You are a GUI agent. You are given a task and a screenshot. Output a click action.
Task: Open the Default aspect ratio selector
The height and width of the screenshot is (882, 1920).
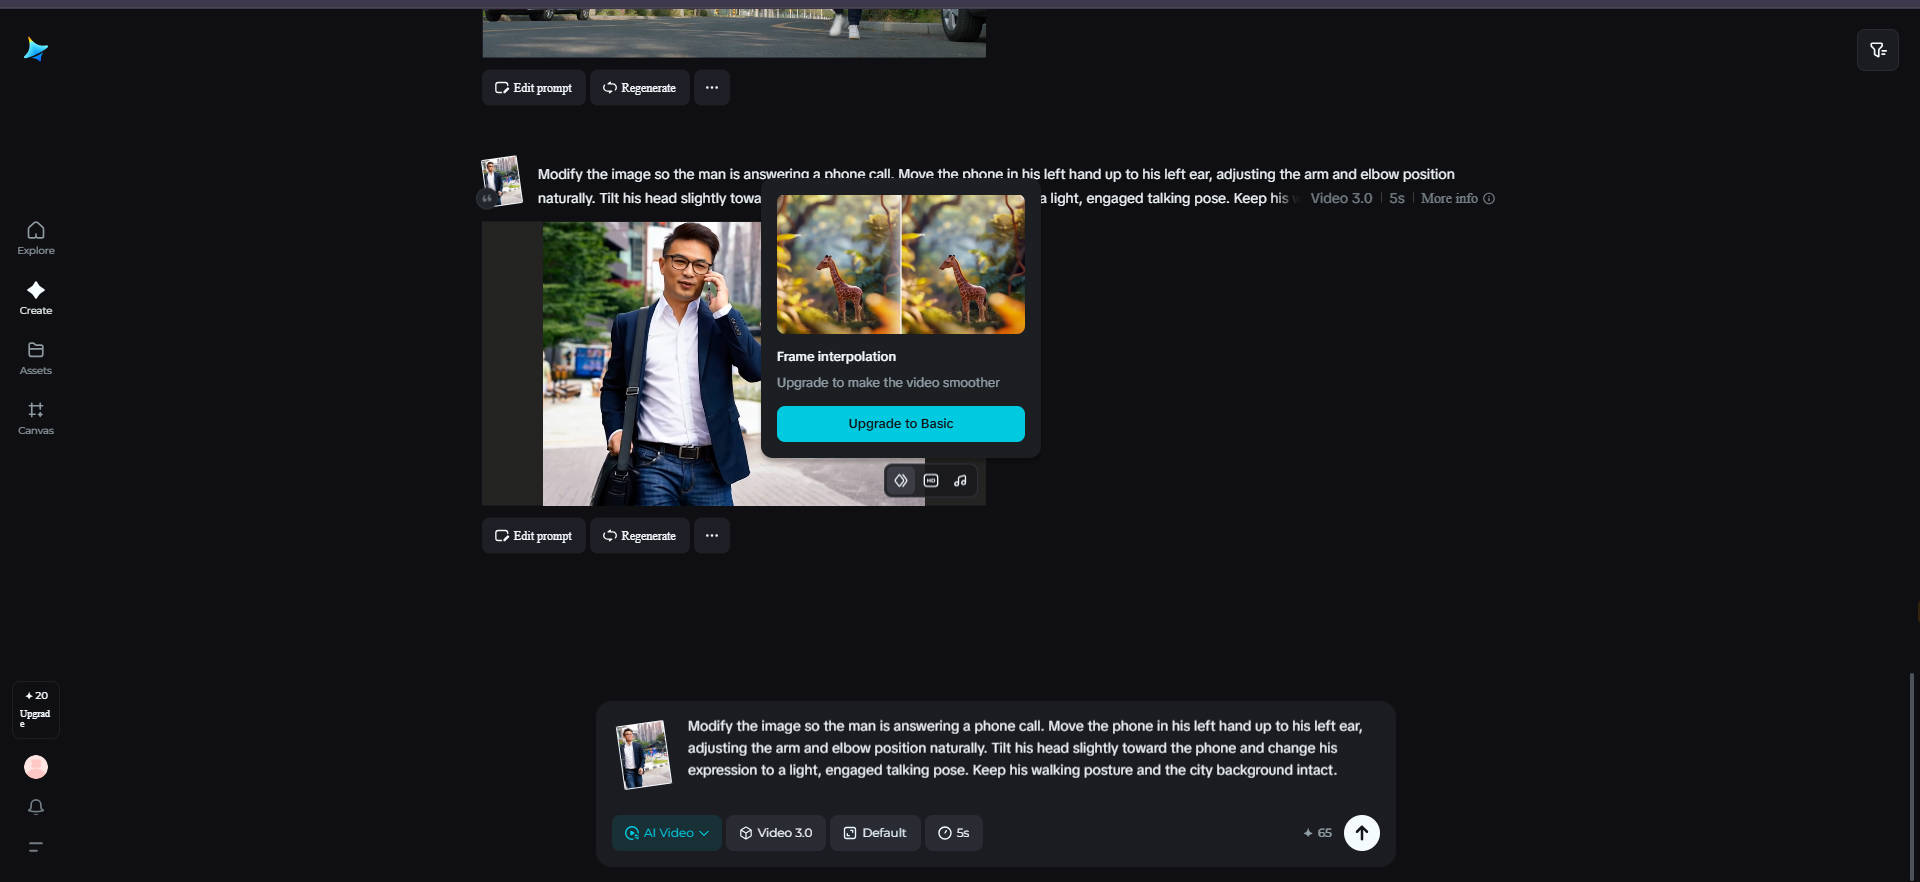click(x=875, y=833)
